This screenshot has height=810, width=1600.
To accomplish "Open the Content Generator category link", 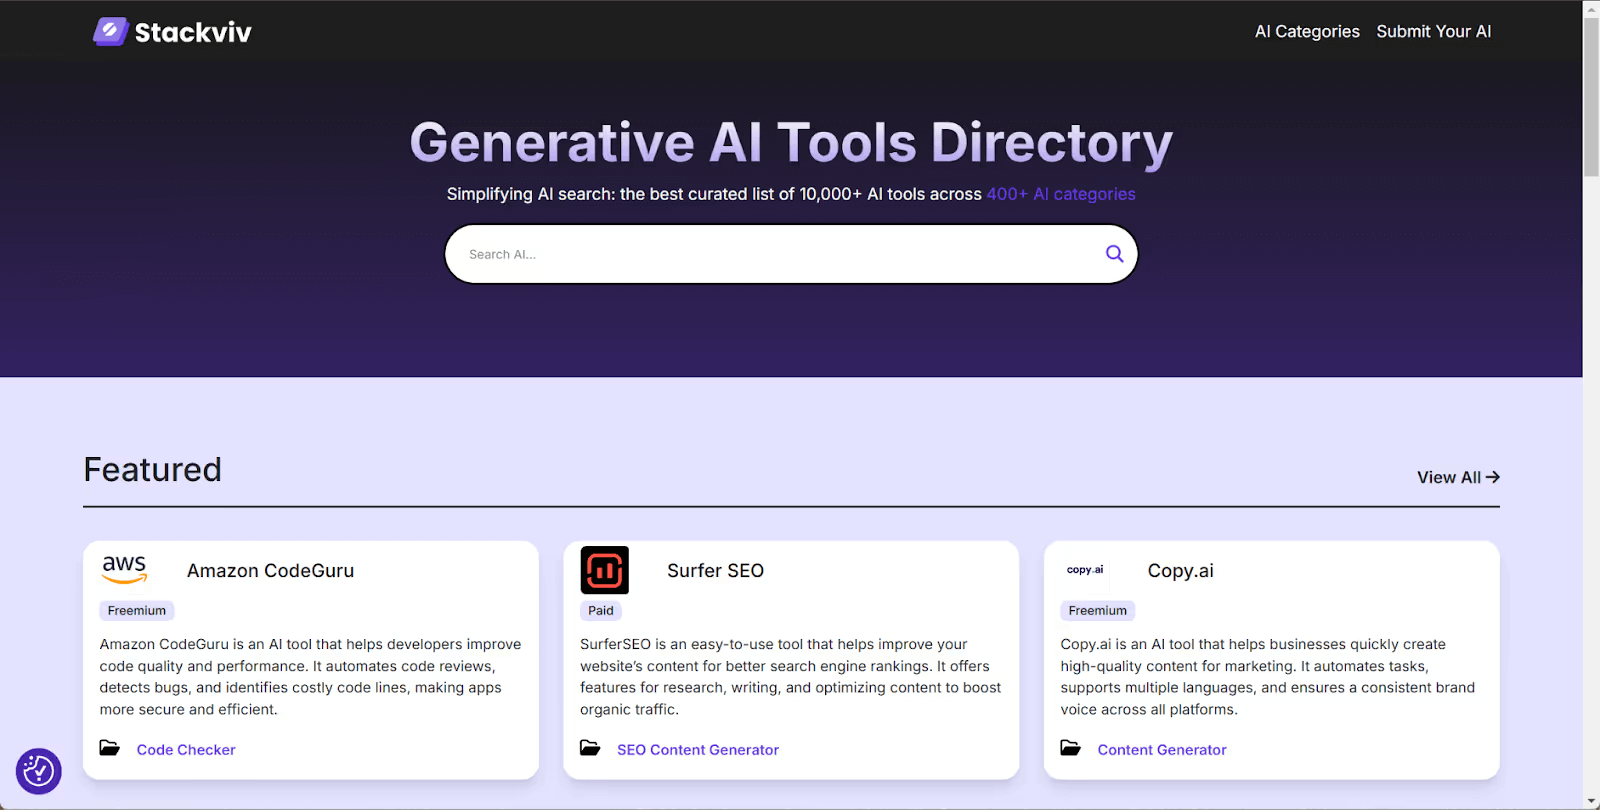I will tap(1162, 750).
